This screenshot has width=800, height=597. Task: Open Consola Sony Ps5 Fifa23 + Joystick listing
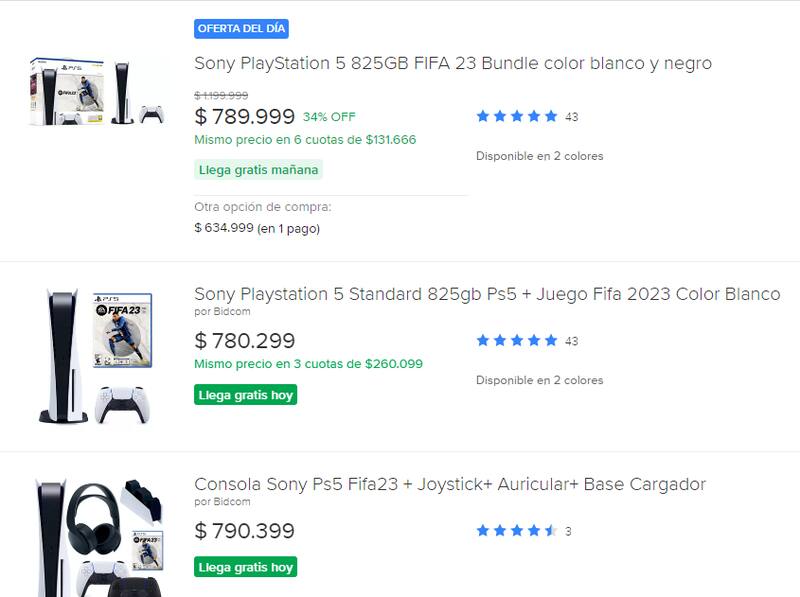pos(449,484)
